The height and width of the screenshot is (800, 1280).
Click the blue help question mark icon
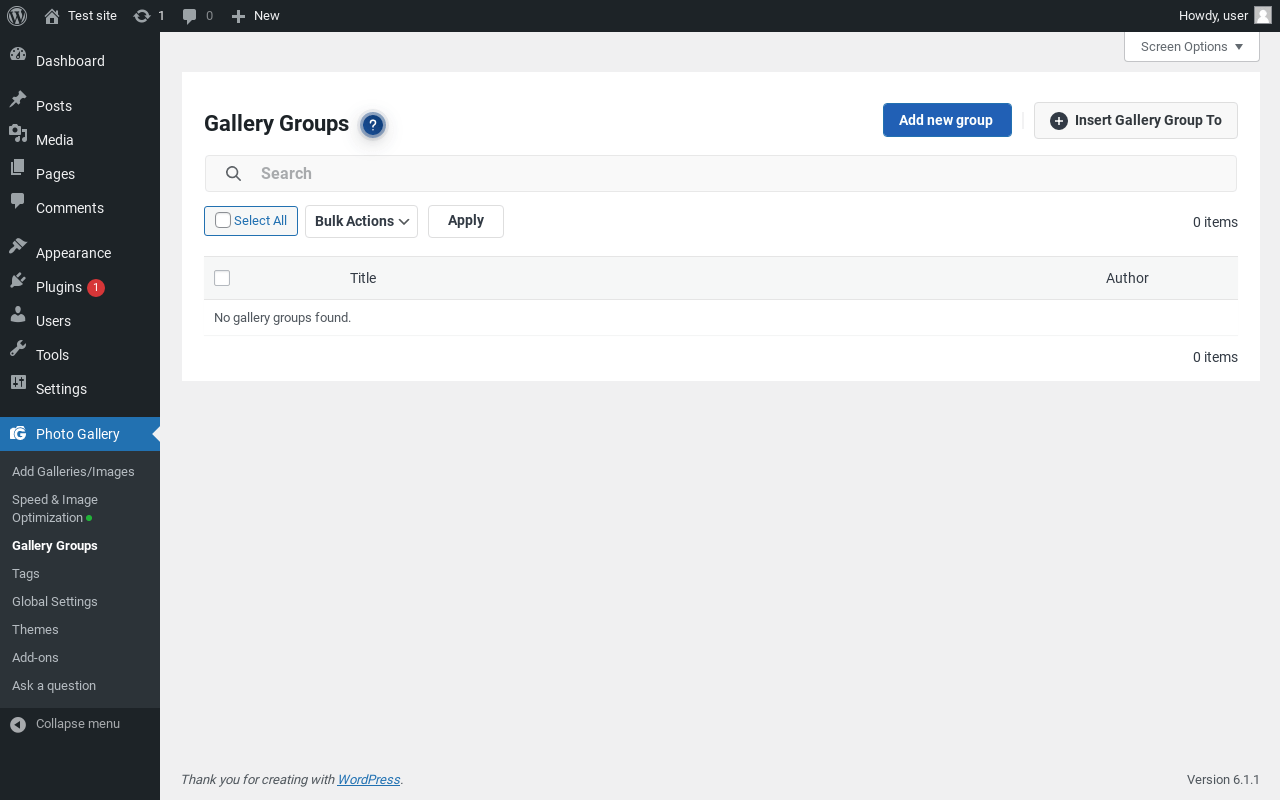(x=373, y=125)
